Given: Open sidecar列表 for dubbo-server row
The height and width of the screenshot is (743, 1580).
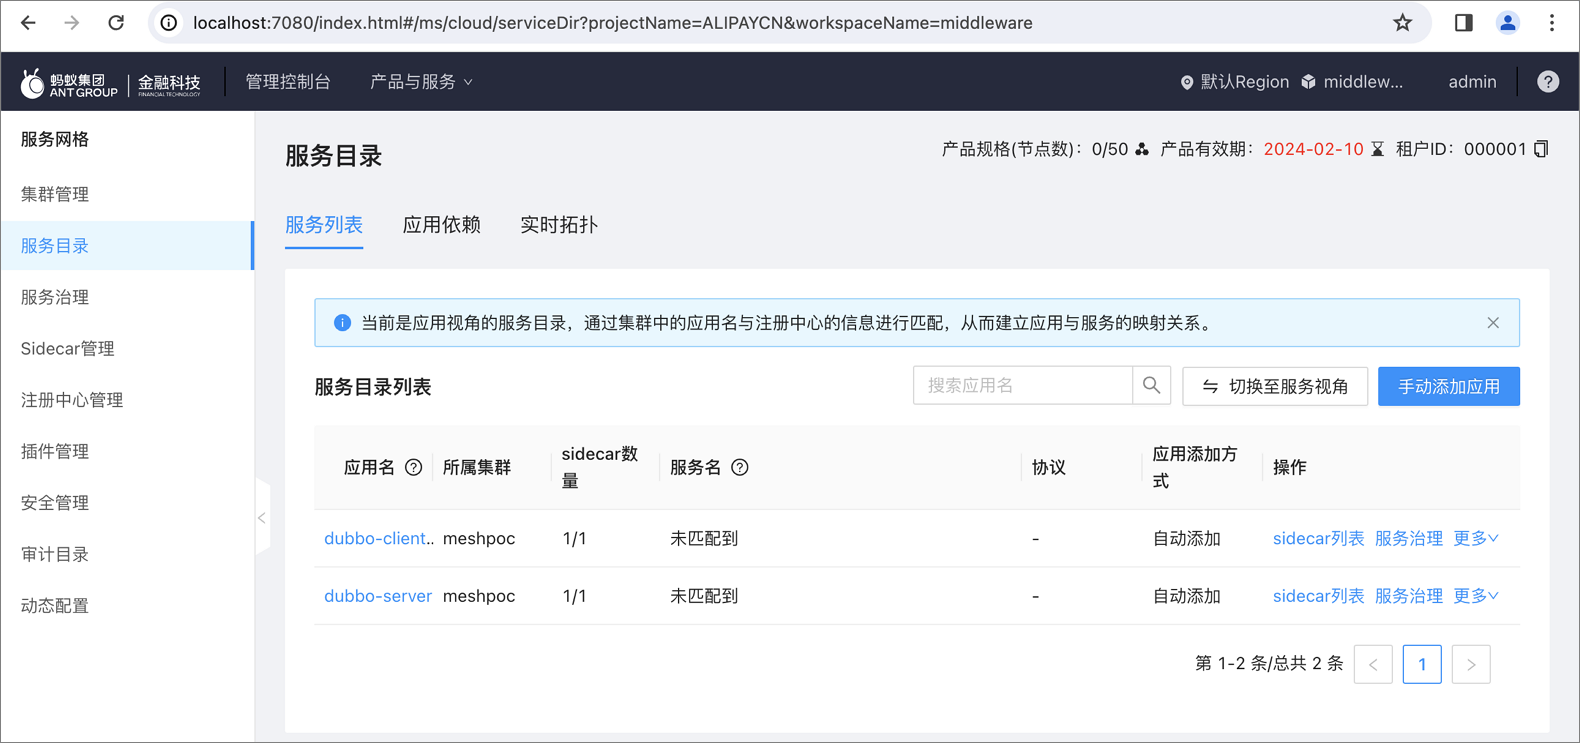Looking at the screenshot, I should coord(1318,596).
